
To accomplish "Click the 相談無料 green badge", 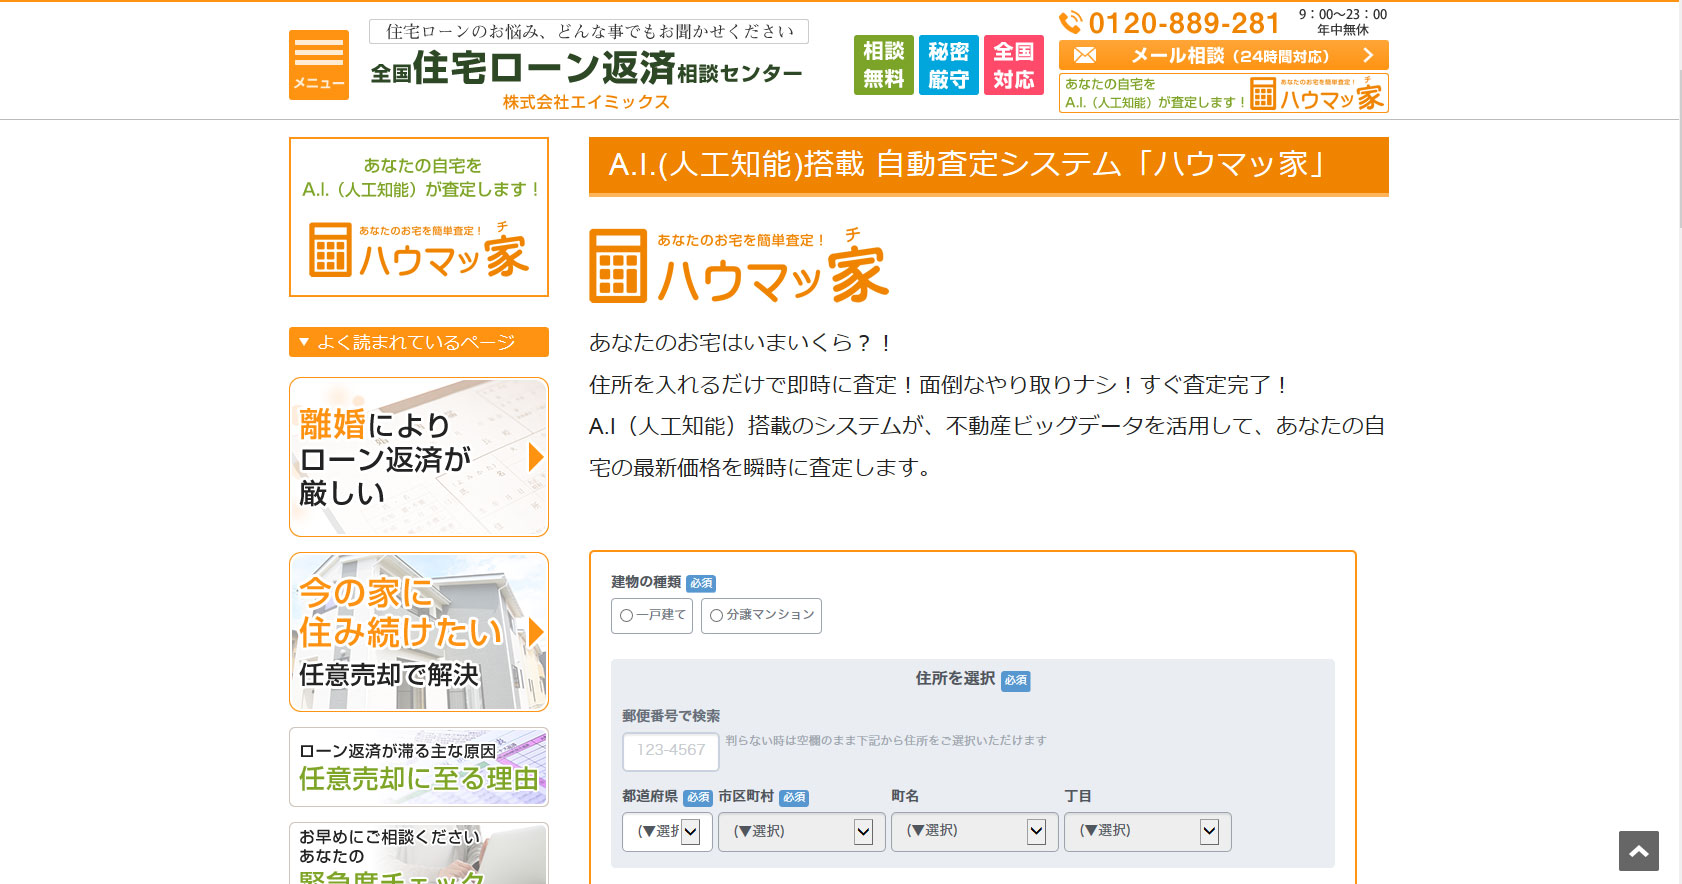I will 883,65.
